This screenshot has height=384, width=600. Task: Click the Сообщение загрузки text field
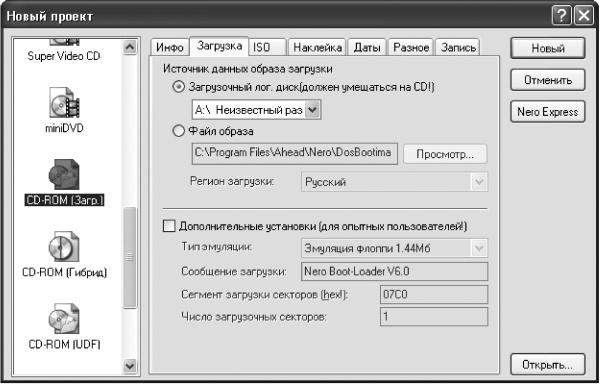[x=395, y=272]
